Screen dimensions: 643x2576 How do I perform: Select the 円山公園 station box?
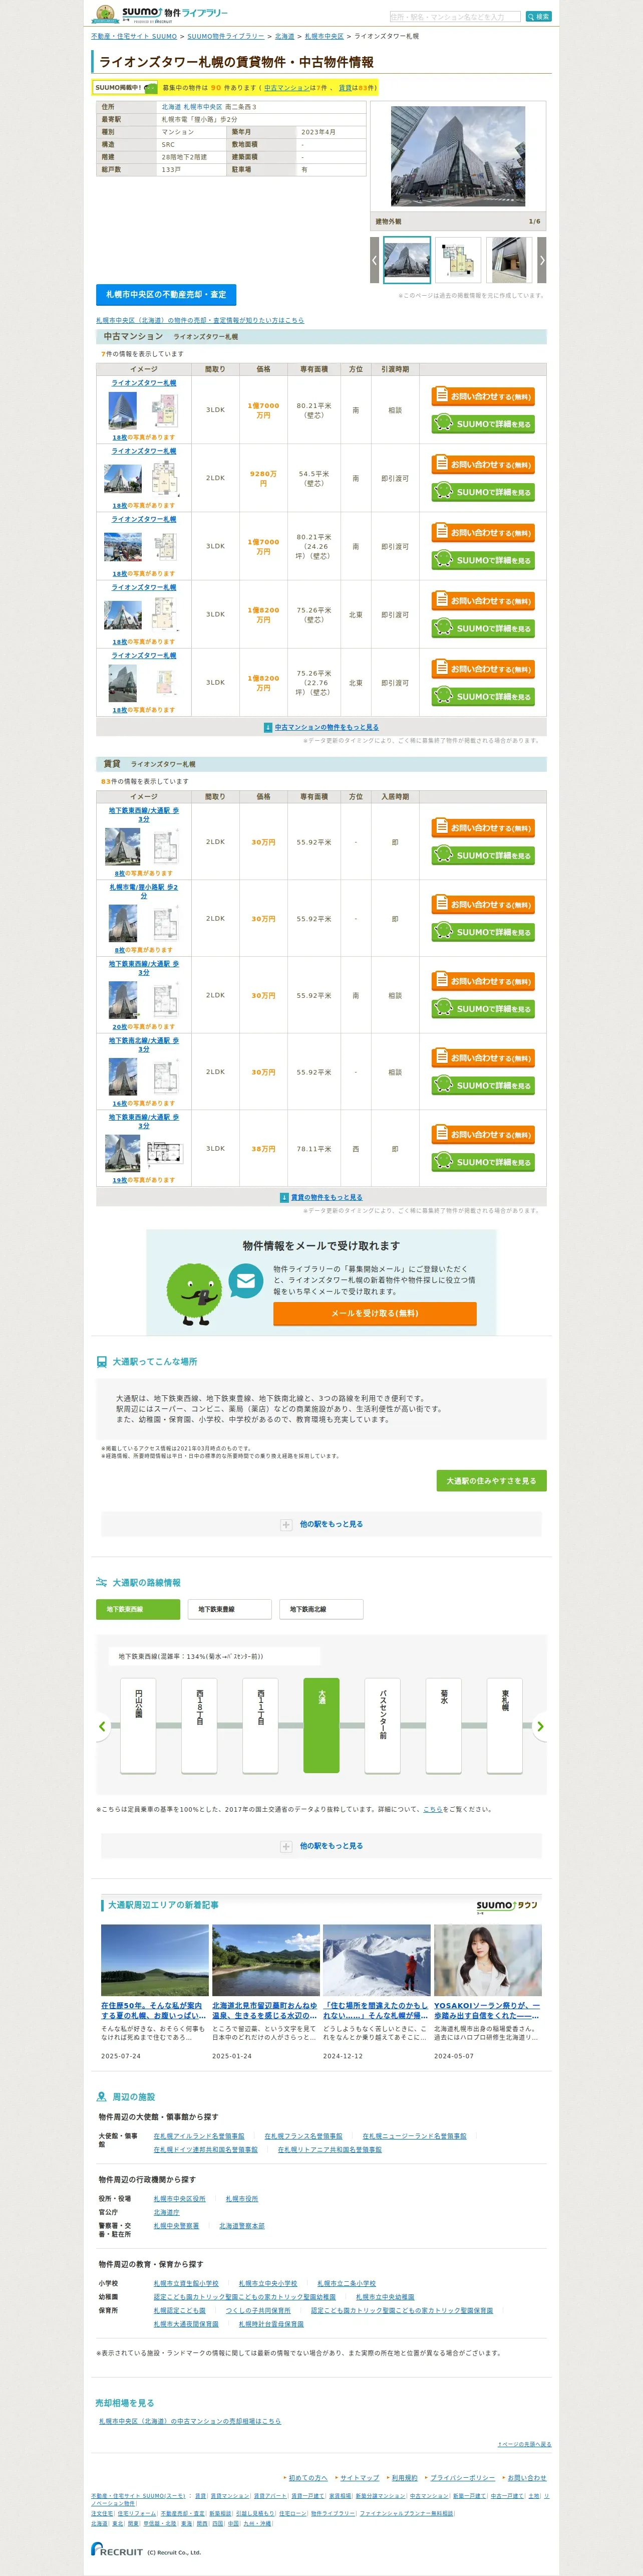pos(138,1725)
